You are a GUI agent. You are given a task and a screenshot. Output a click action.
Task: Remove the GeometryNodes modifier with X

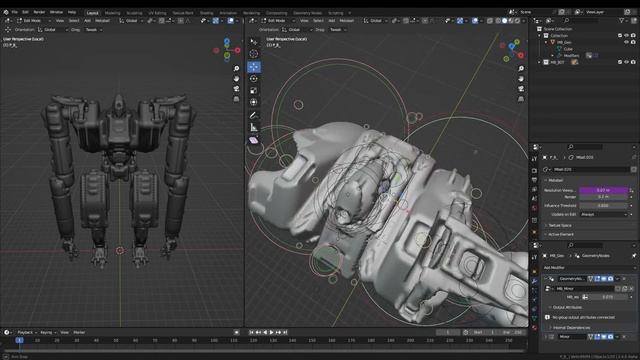(x=625, y=279)
